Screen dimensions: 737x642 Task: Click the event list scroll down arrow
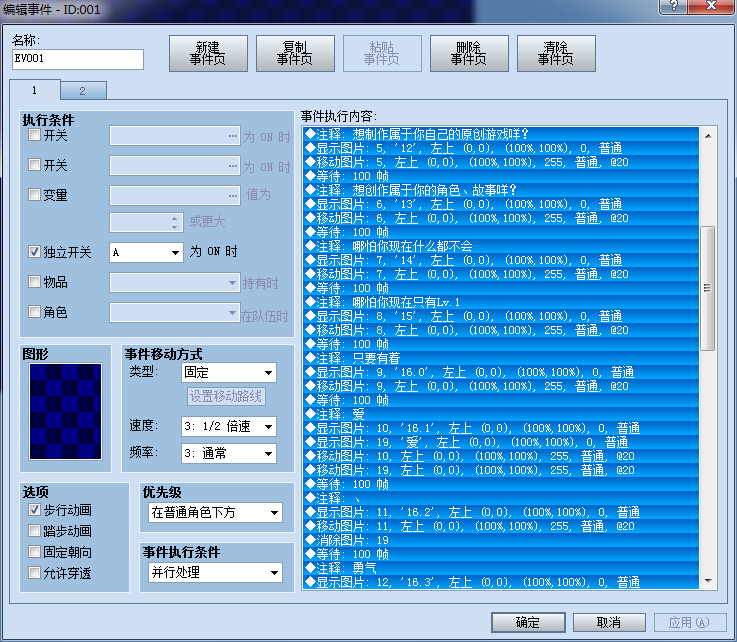point(708,581)
